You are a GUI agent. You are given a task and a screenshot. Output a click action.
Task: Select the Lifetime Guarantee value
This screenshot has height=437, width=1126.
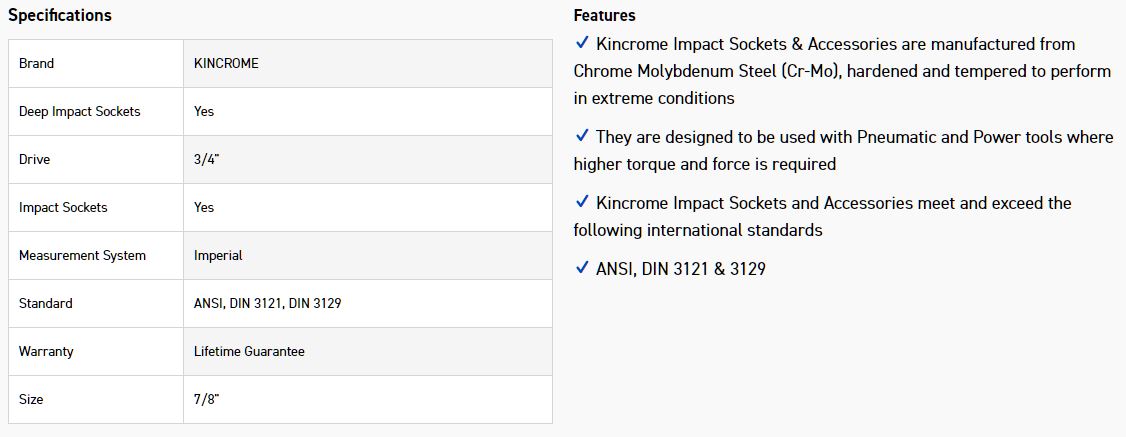pos(249,351)
